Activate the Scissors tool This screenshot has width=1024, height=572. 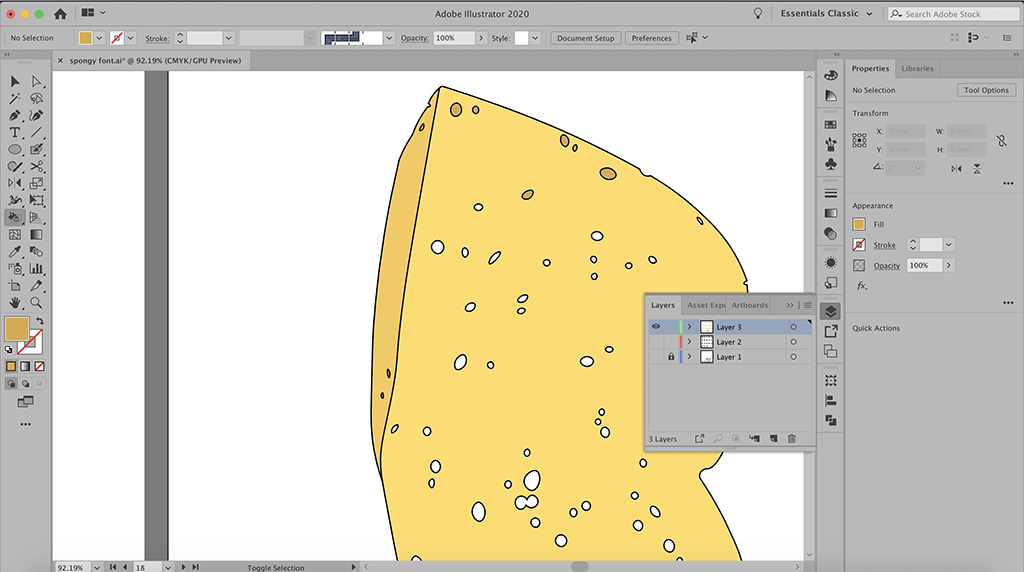pos(36,166)
